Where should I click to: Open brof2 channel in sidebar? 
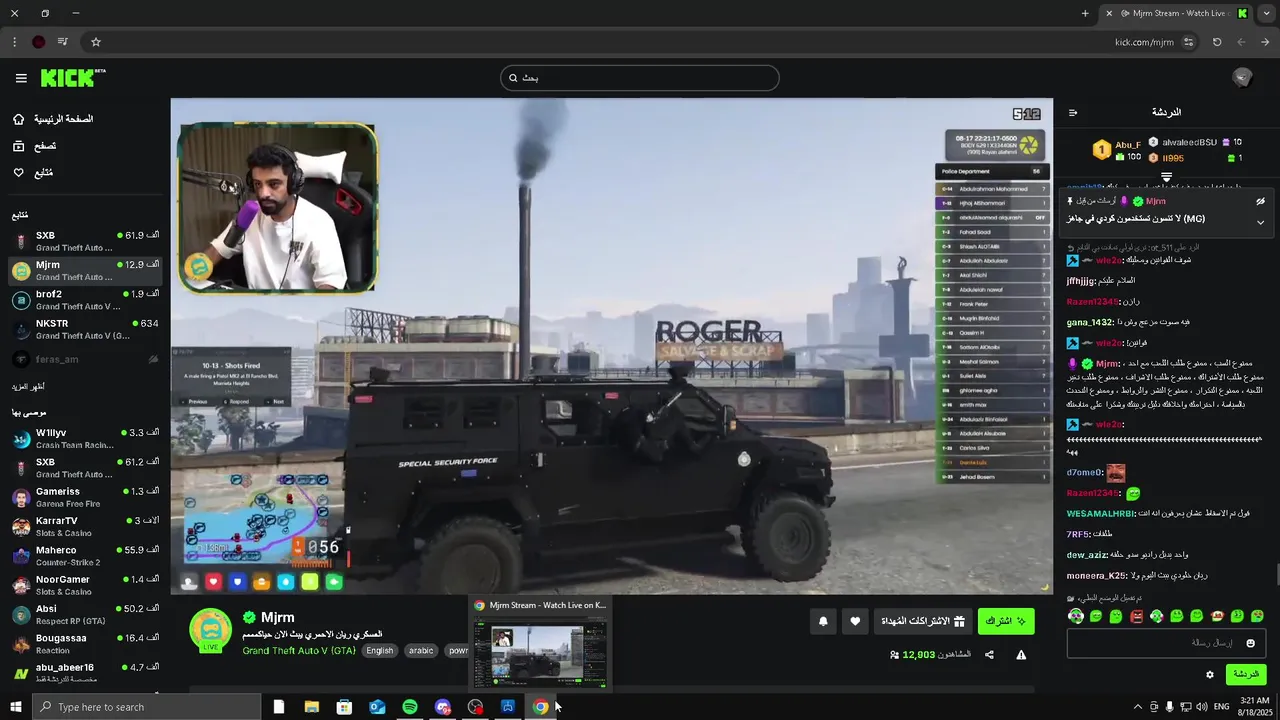tap(85, 300)
